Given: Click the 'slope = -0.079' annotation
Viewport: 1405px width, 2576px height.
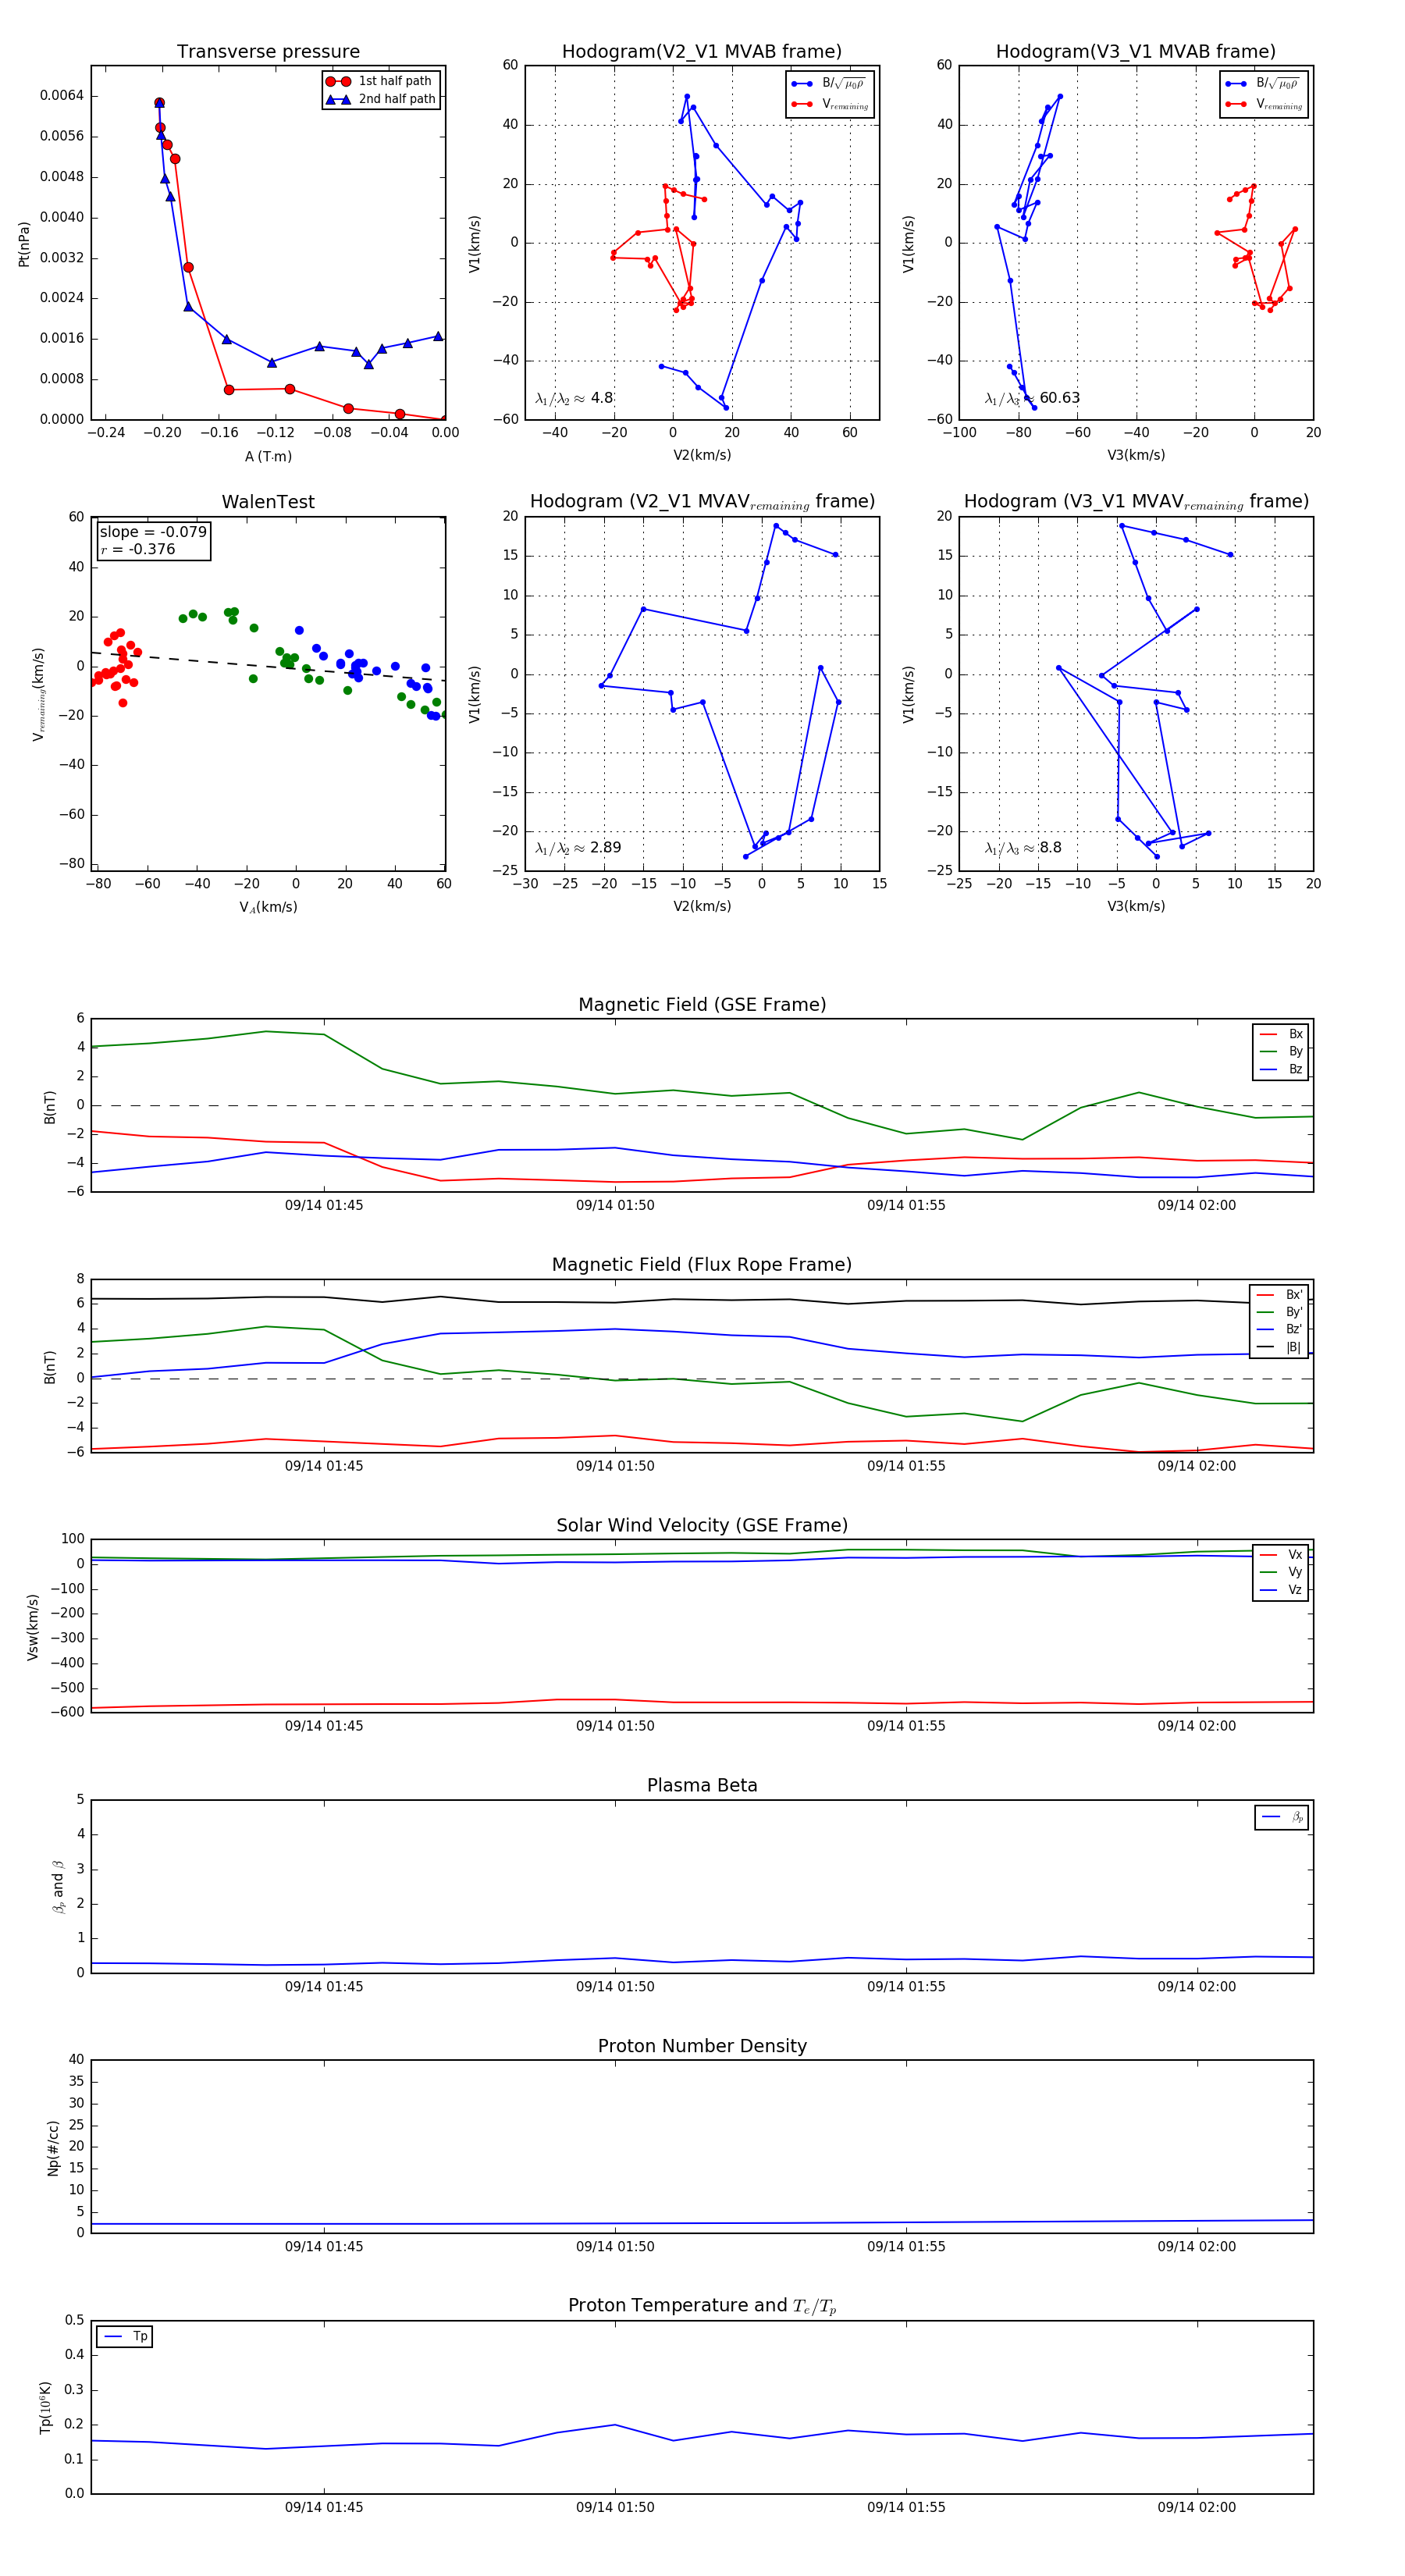Looking at the screenshot, I should 153,532.
